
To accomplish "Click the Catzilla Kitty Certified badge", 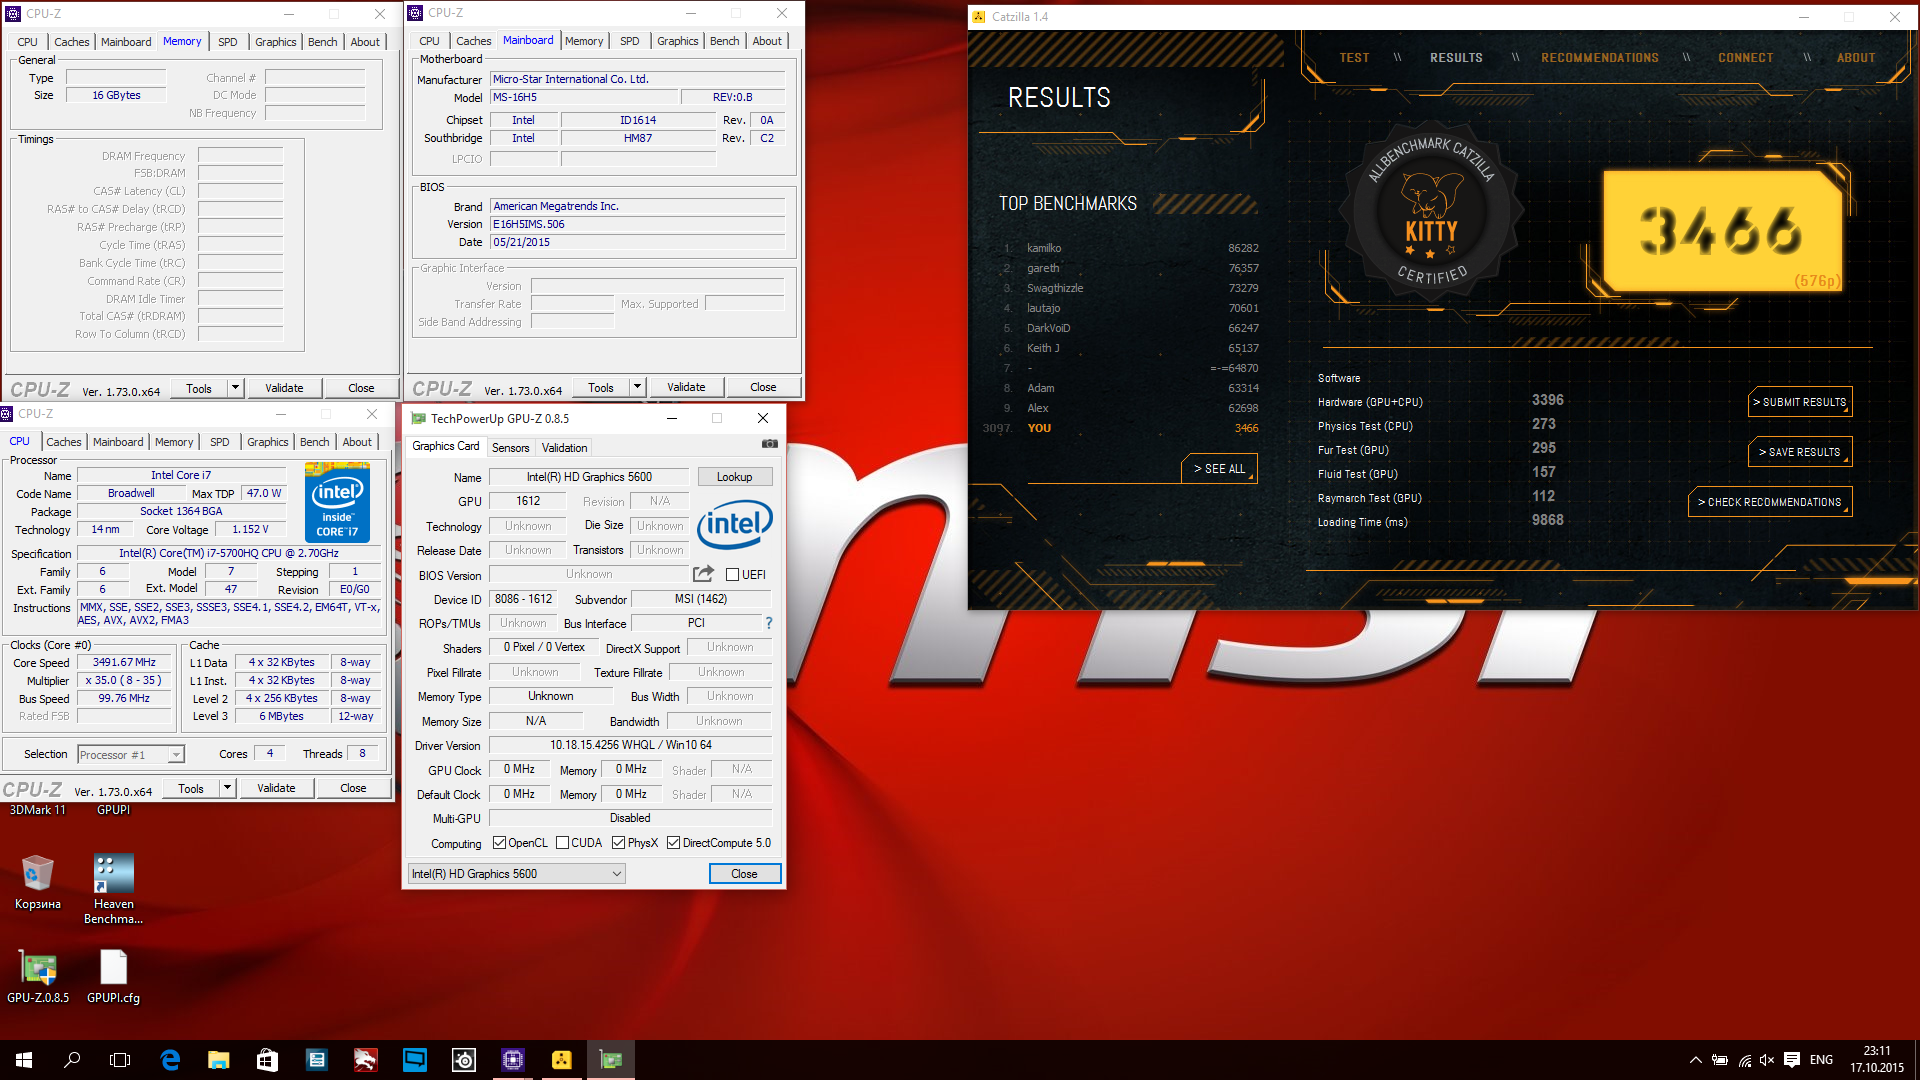I will point(1431,213).
